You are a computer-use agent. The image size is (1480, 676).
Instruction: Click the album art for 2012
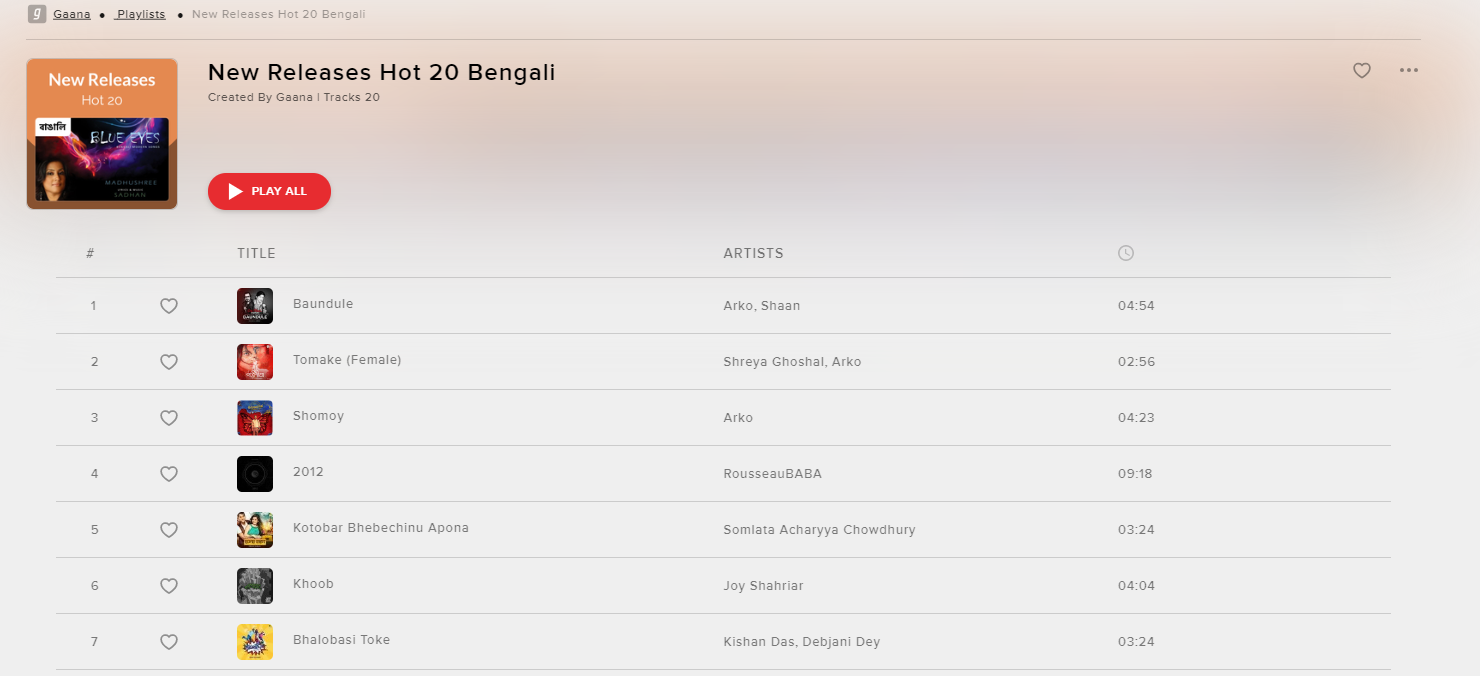(x=255, y=474)
